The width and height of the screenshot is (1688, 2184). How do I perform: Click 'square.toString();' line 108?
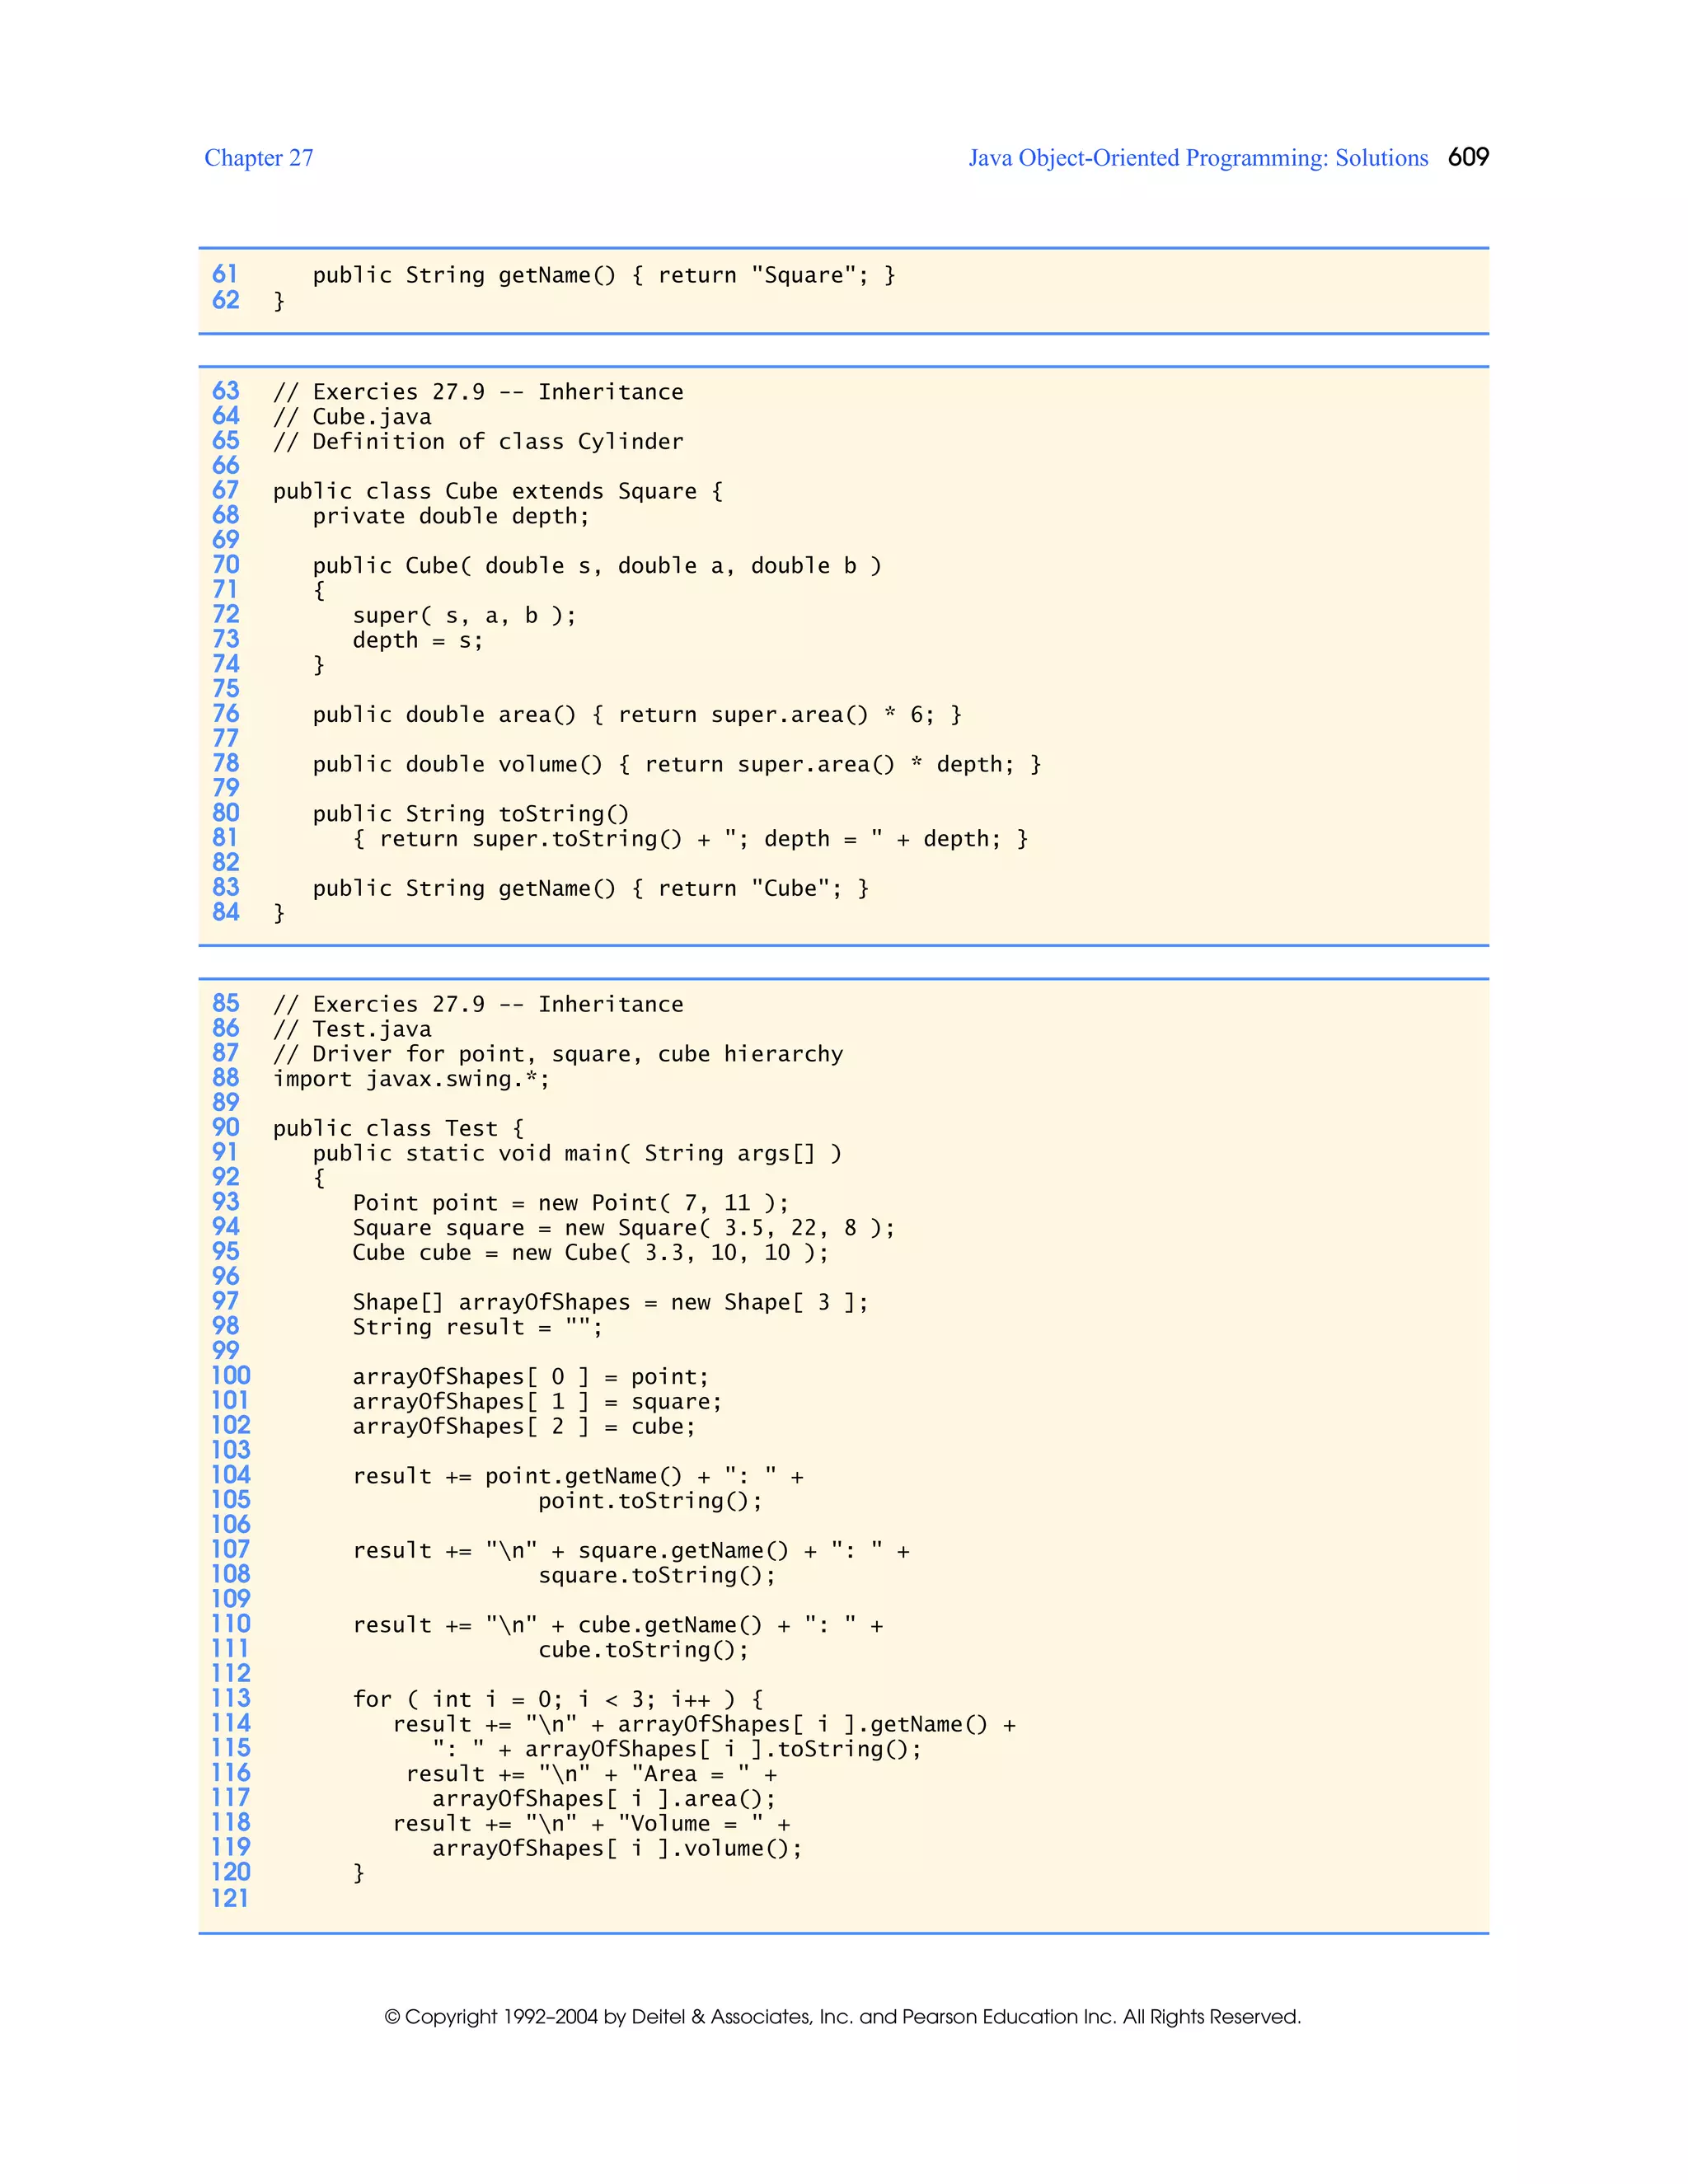657,1575
